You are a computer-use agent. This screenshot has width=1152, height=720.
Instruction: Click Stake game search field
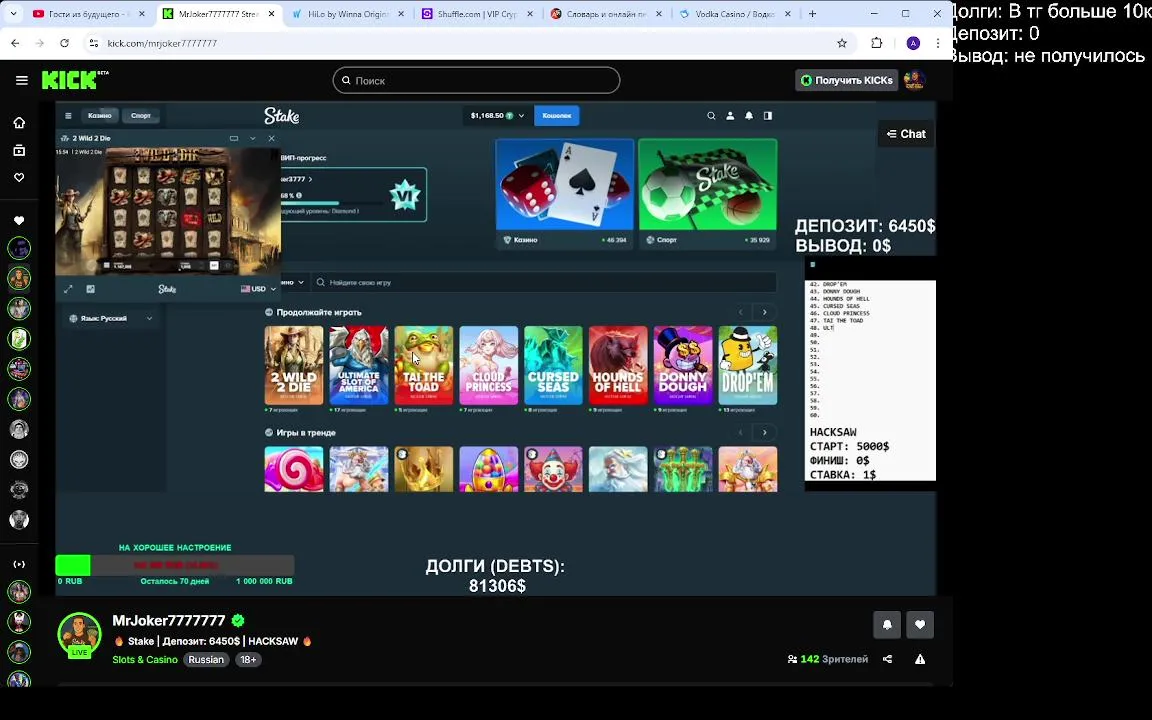click(x=544, y=282)
